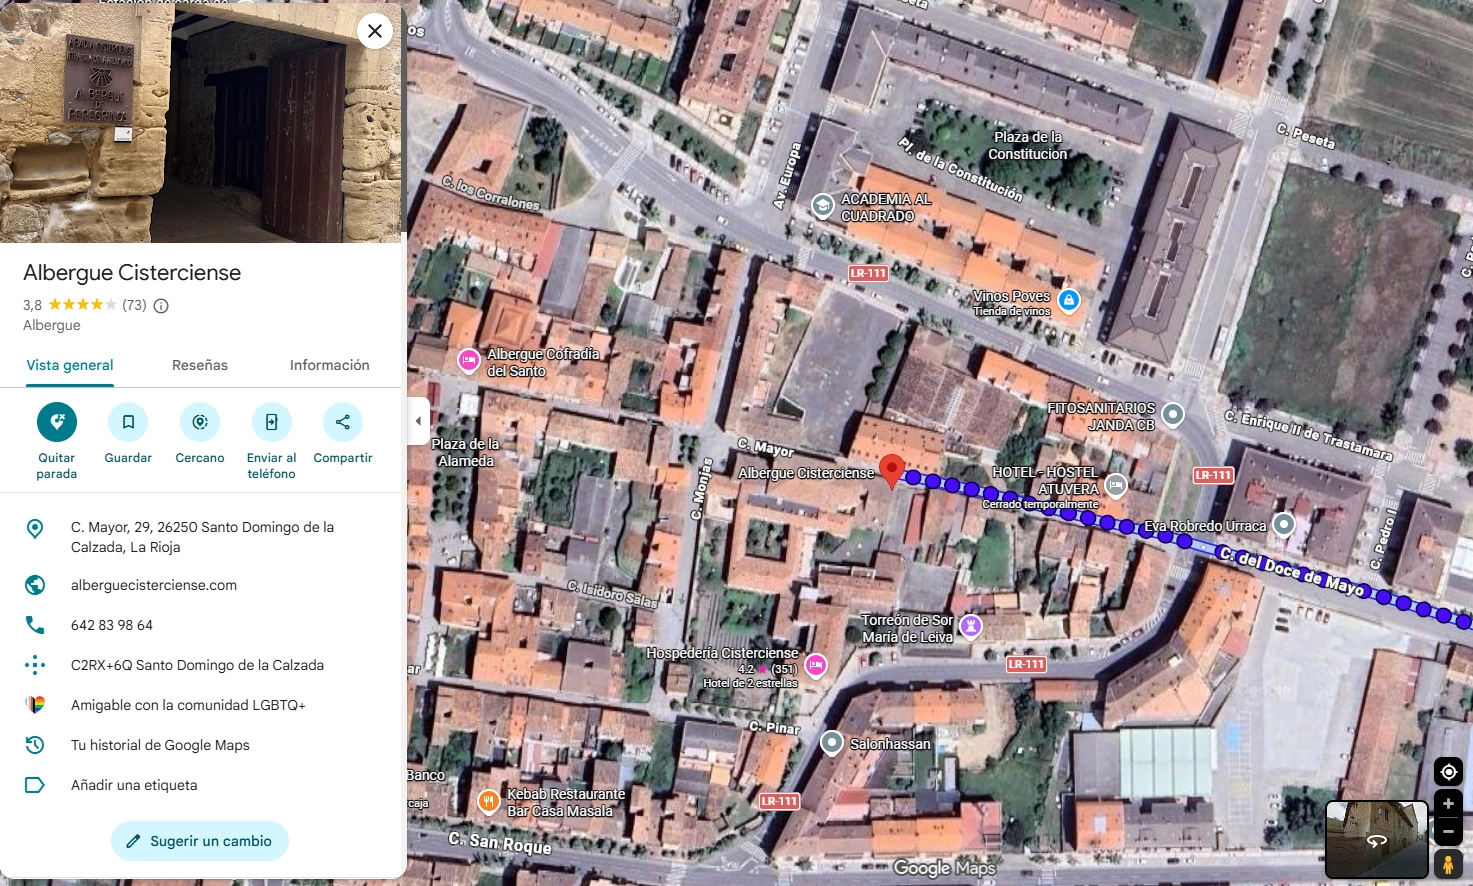Select the Vinos Poves shop marker

tap(1068, 300)
